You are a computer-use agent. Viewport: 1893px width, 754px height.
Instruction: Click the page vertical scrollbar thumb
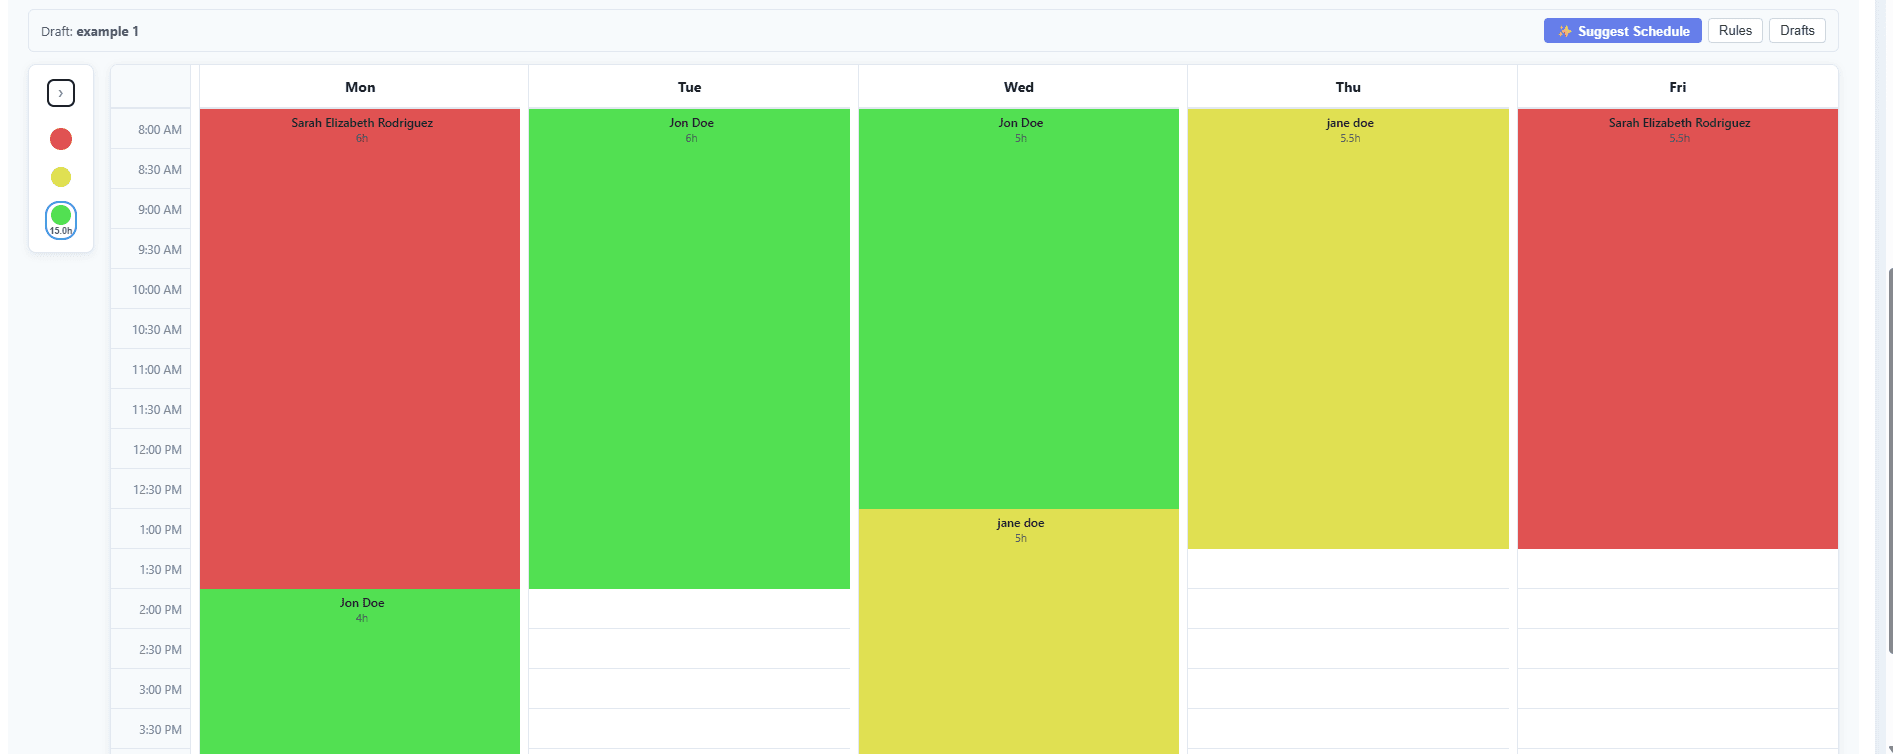(x=1889, y=460)
